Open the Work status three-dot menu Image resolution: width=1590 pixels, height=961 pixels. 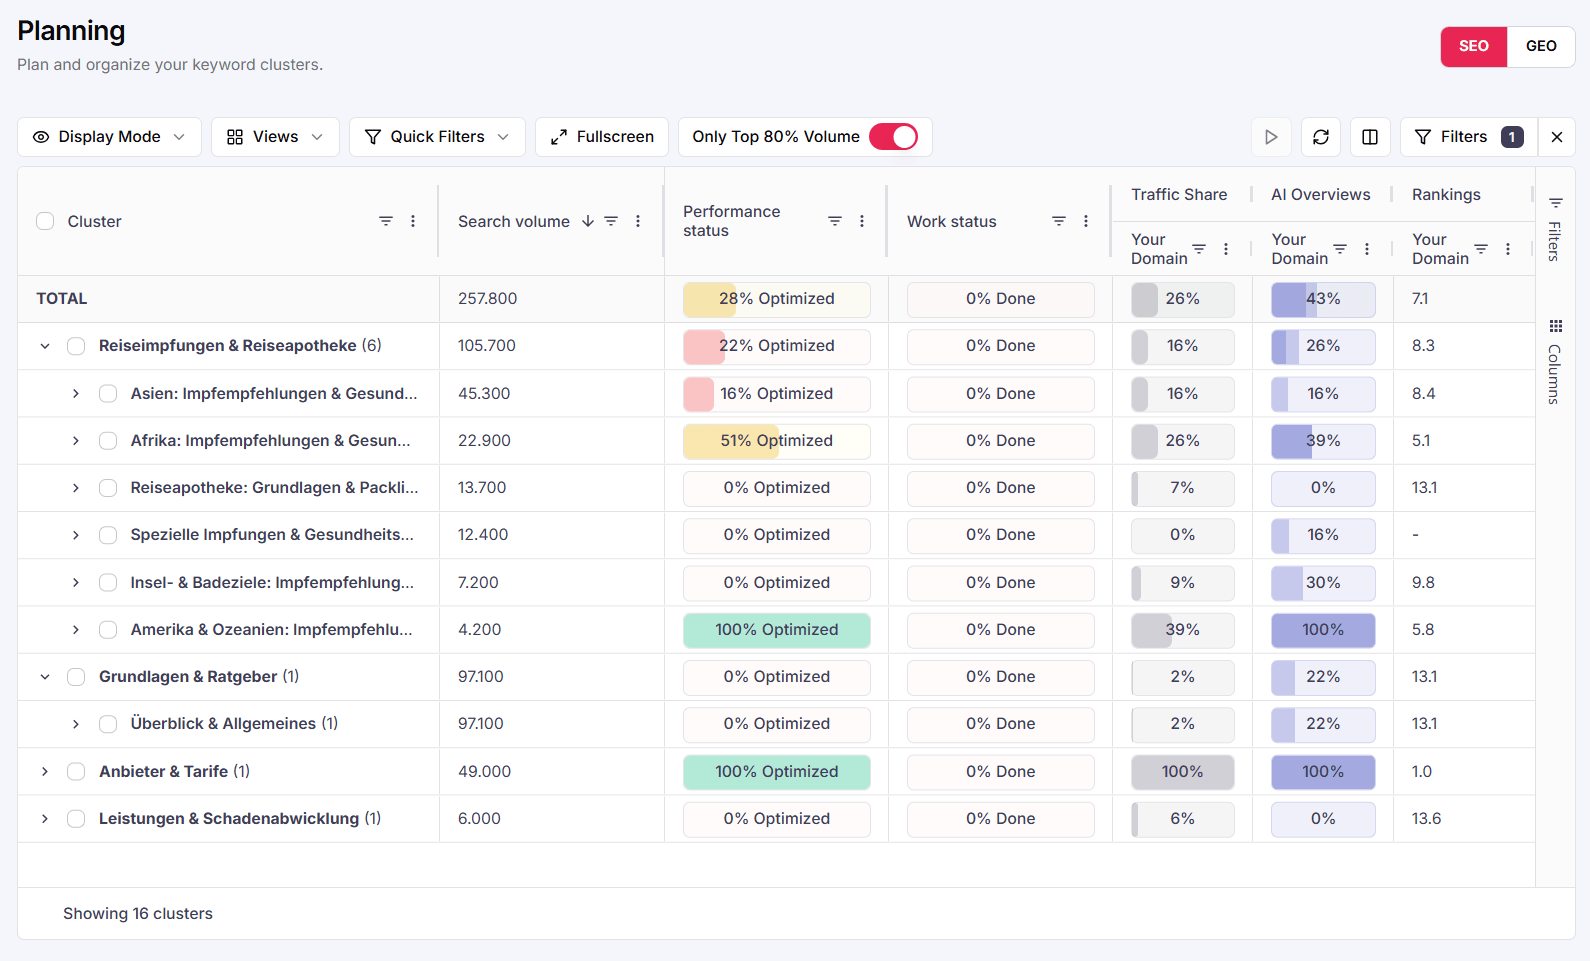point(1086,221)
